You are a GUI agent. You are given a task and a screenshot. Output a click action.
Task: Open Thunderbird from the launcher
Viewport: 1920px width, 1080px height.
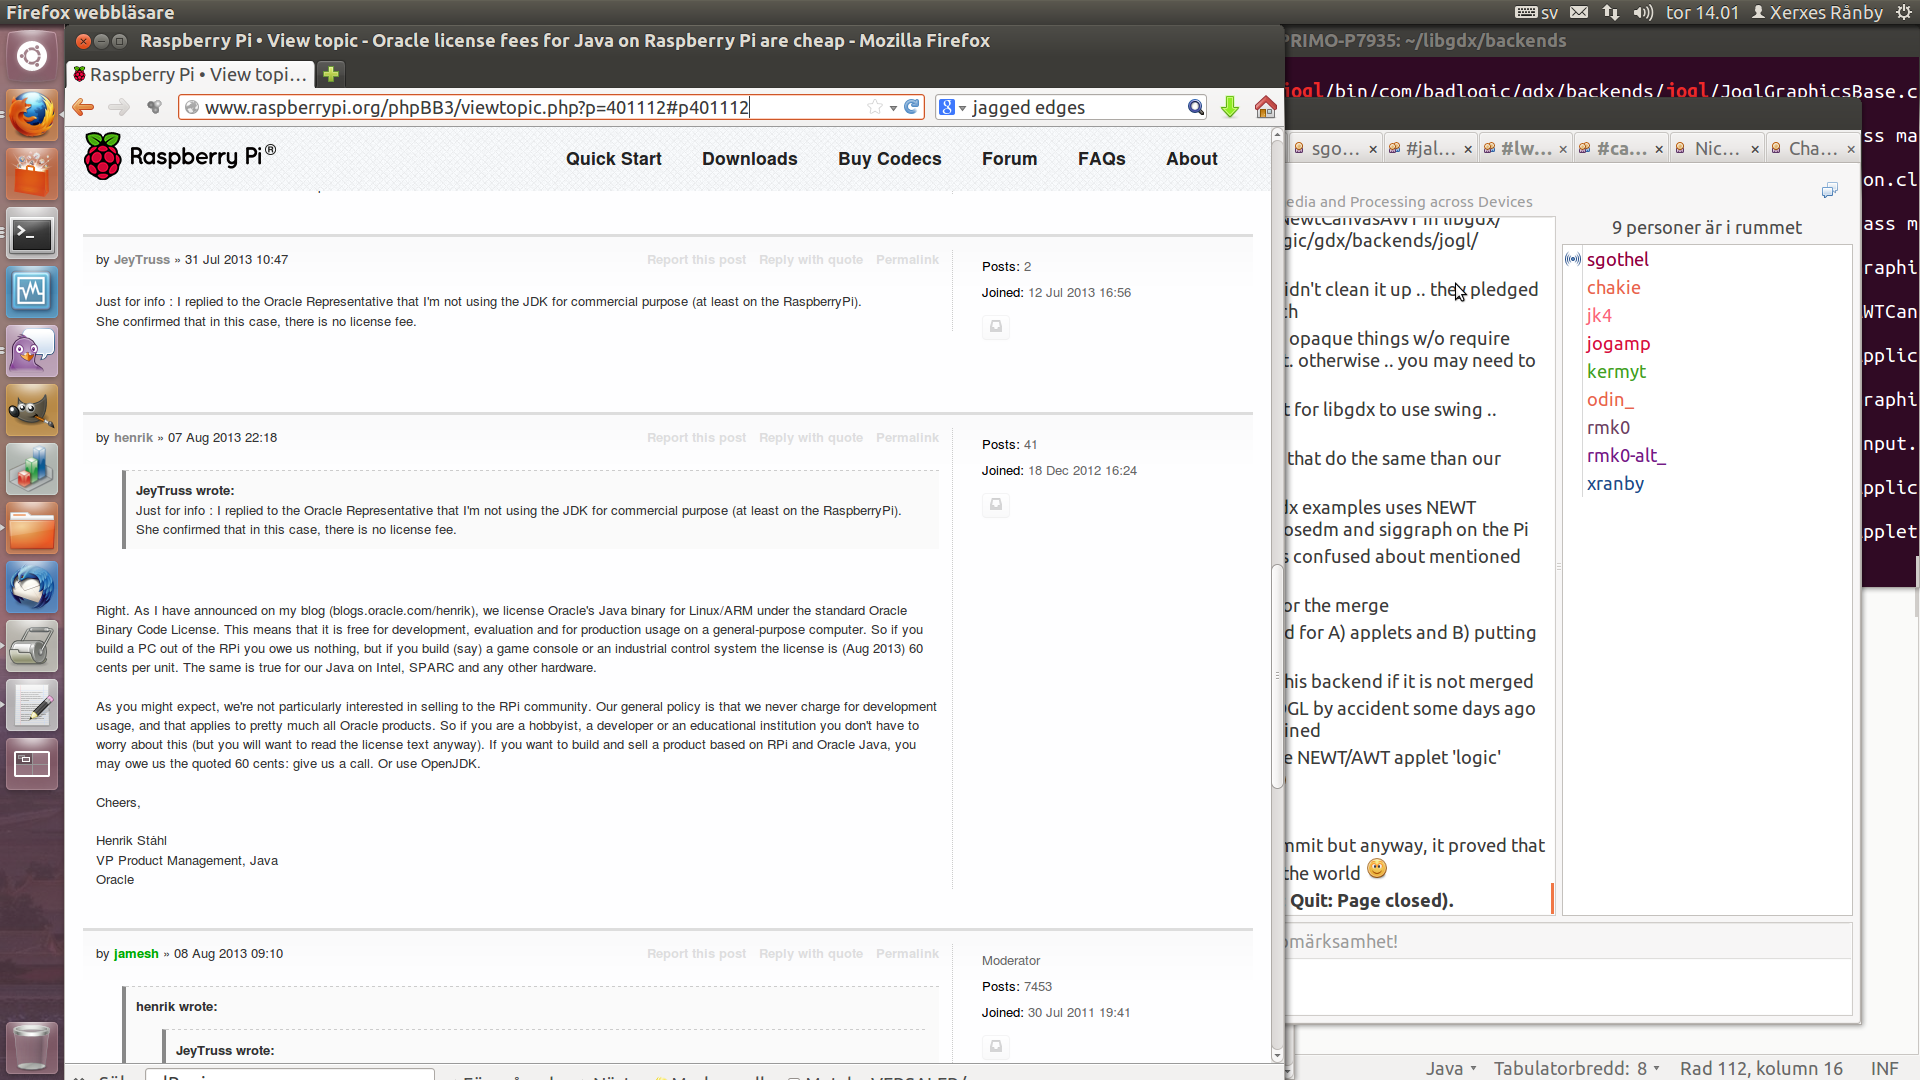32,587
